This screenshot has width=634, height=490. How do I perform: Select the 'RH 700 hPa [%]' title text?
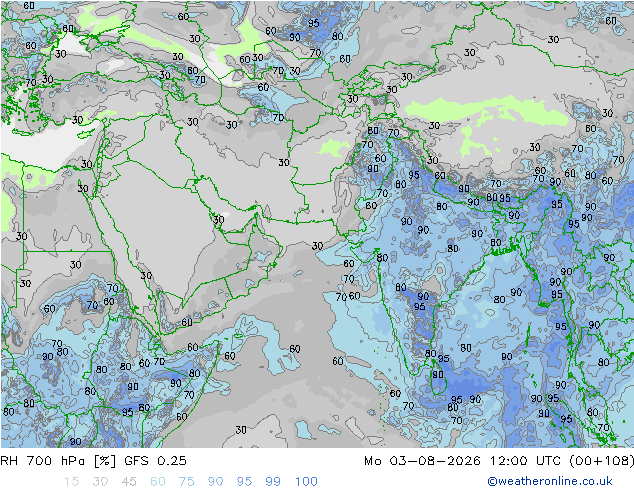coord(58,461)
